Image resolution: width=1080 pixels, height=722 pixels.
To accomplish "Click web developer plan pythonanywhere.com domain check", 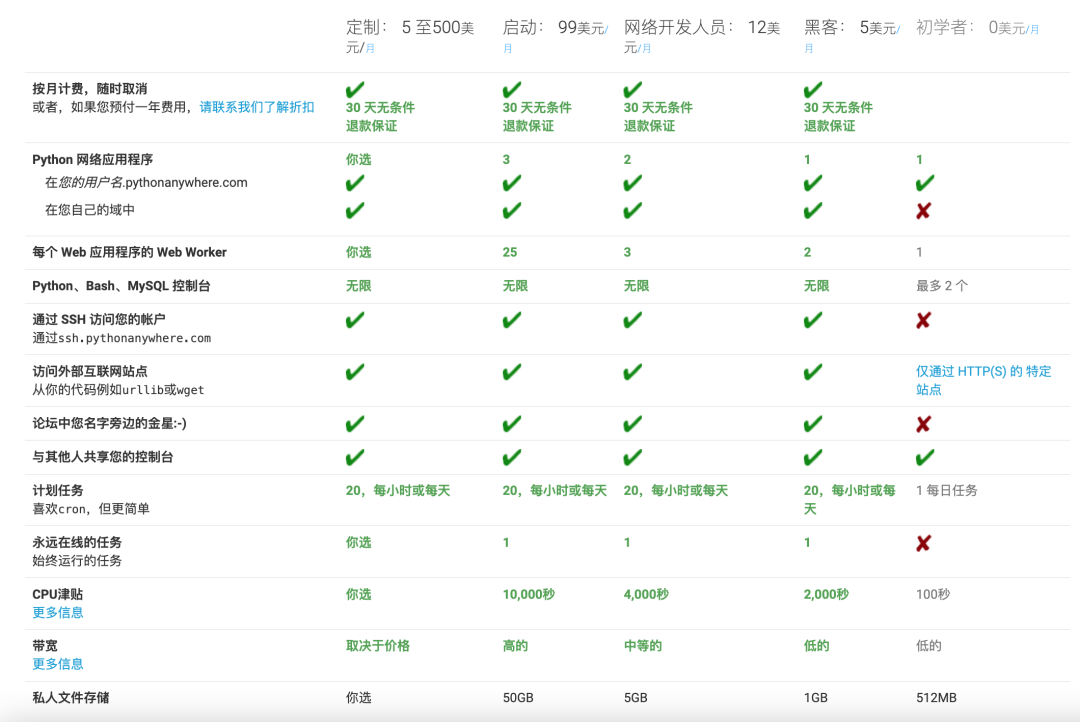I will click(632, 183).
